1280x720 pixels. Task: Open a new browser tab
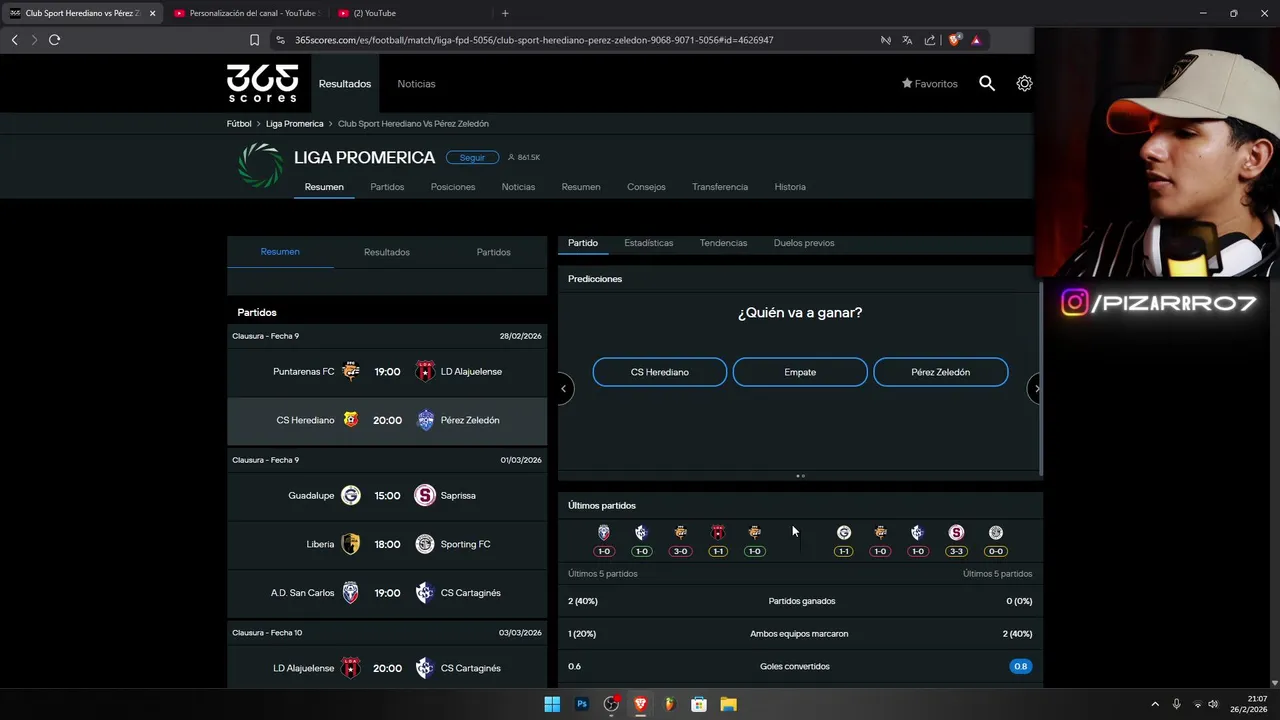[x=505, y=13]
